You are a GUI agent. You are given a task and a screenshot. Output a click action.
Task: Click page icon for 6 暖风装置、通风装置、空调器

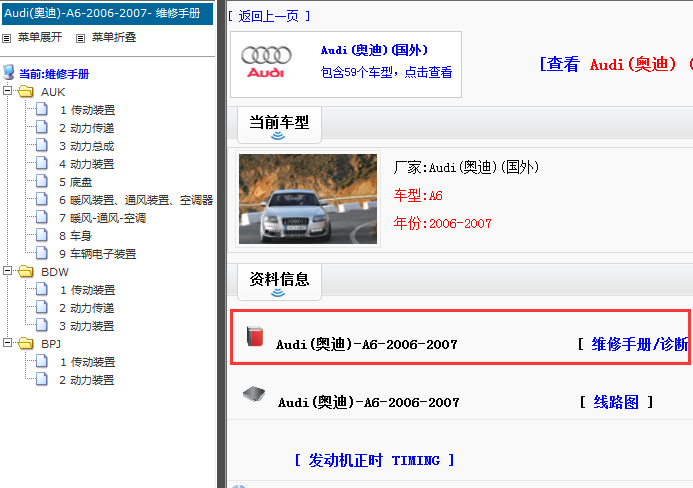click(42, 199)
